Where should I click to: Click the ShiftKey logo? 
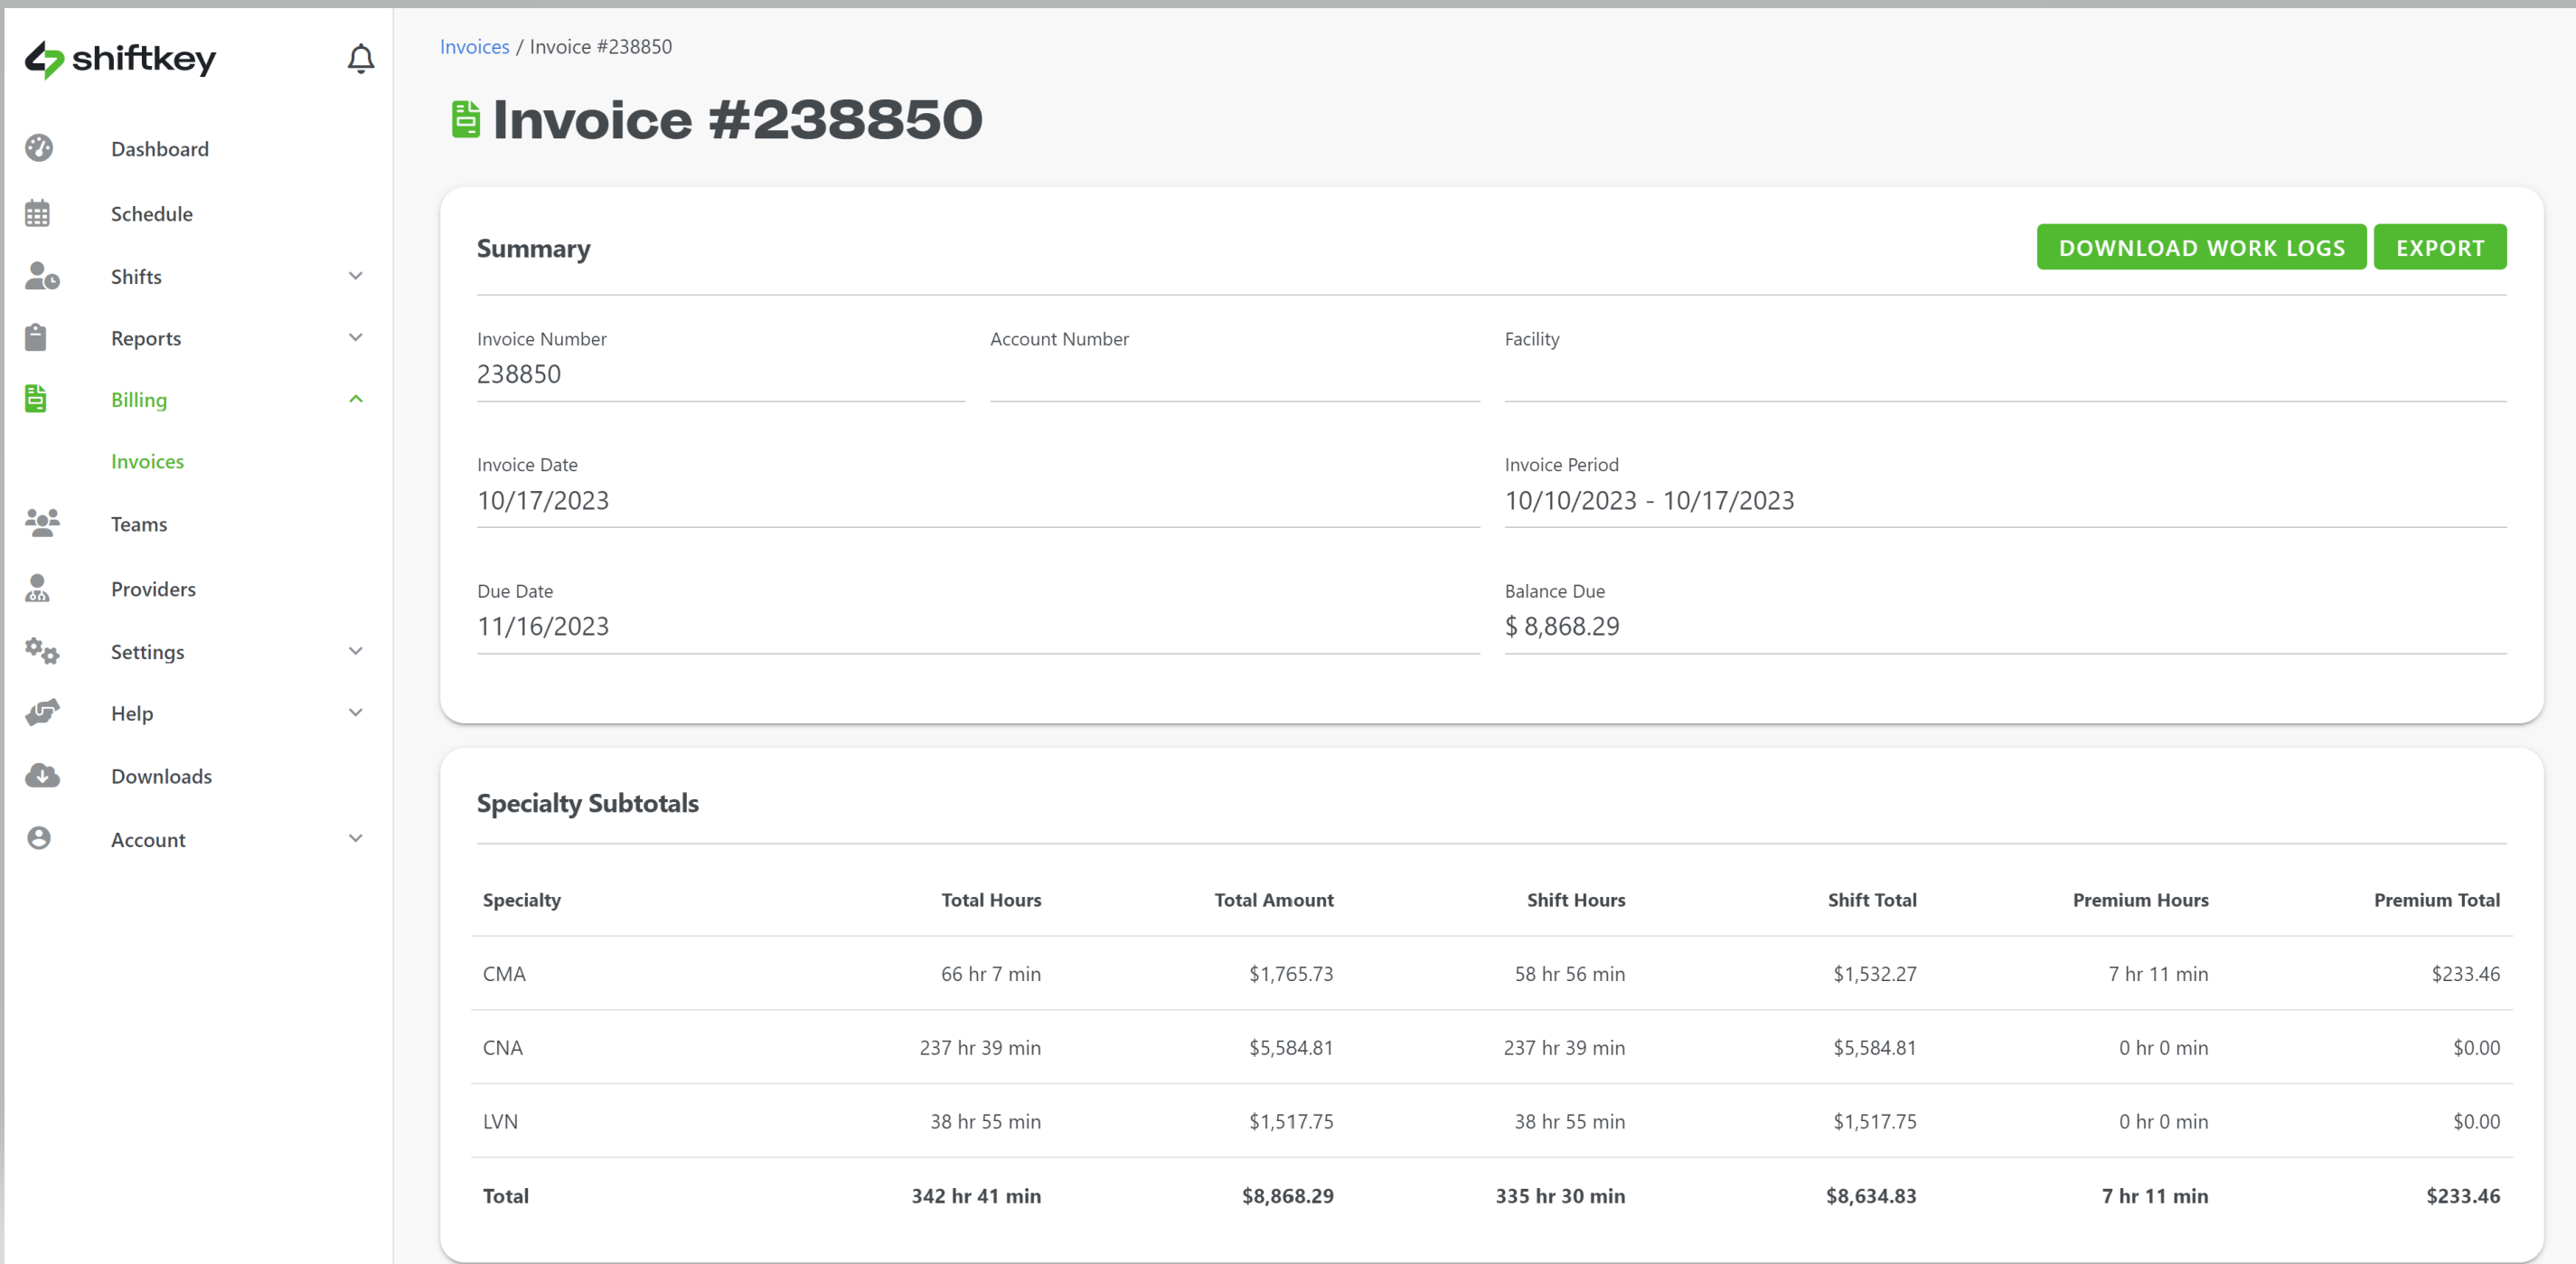click(x=120, y=60)
